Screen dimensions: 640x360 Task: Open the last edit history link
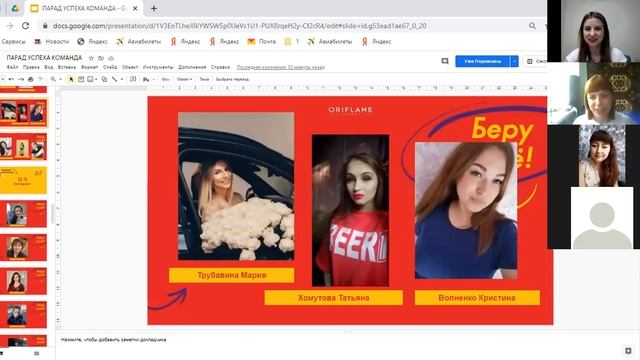[281, 67]
